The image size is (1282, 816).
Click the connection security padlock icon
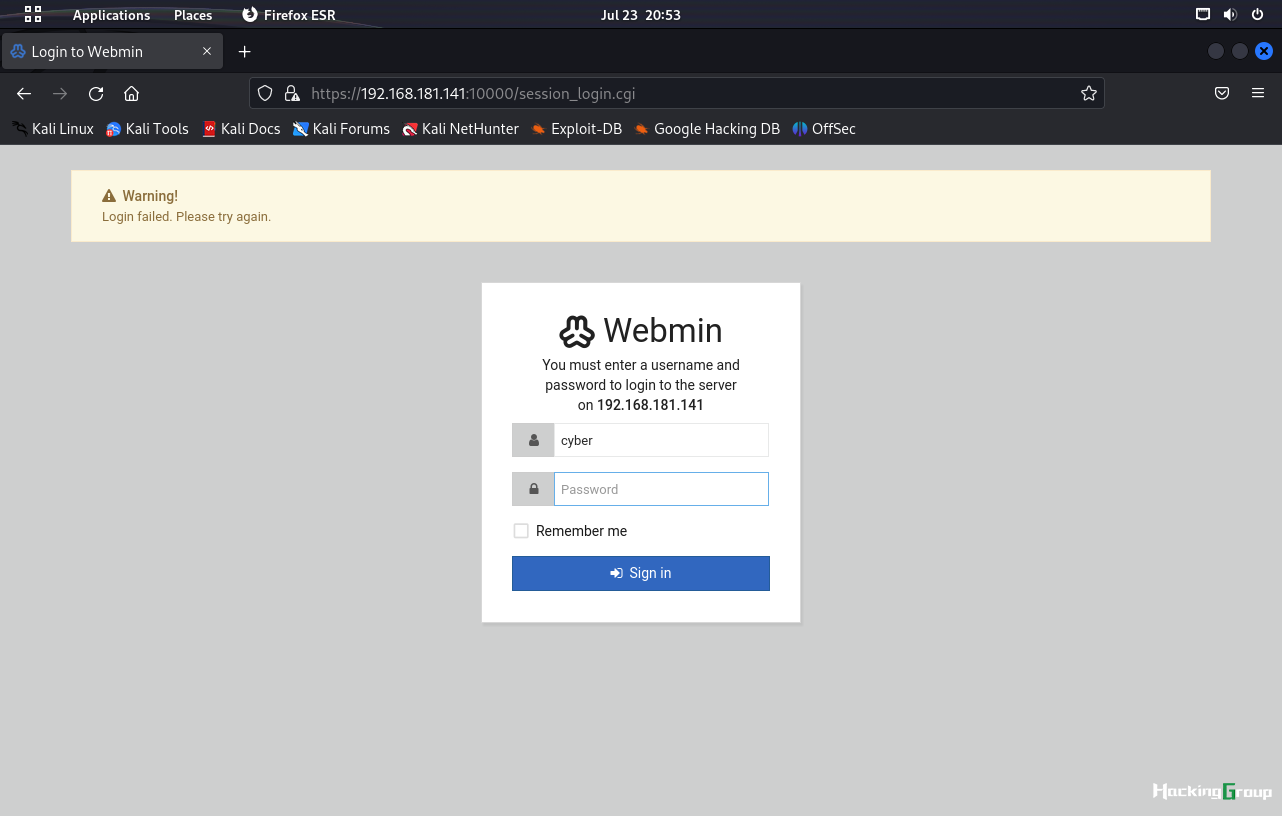[x=292, y=94]
